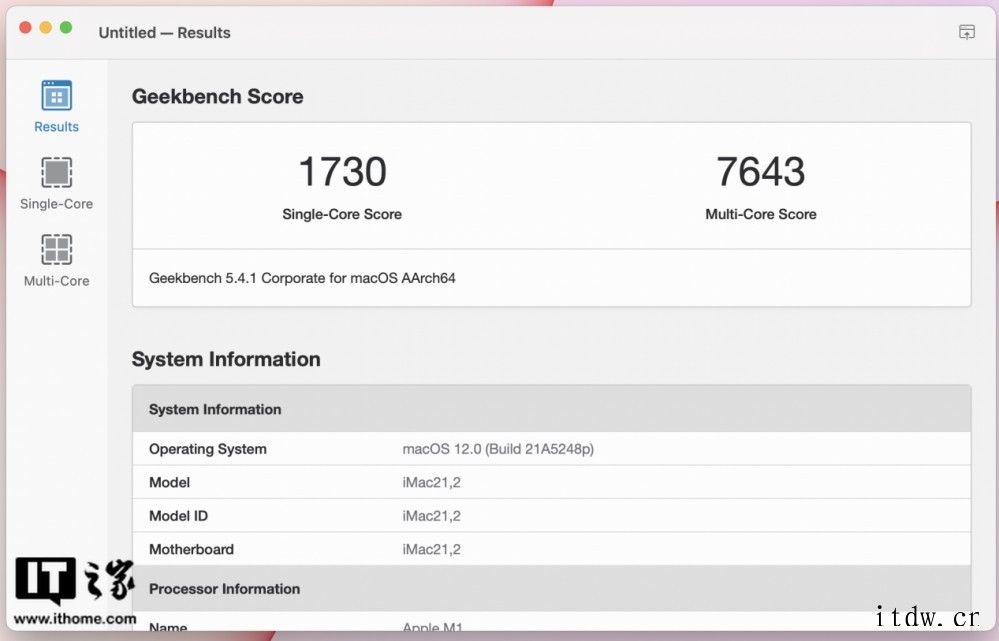This screenshot has width=999, height=641.
Task: Click the red close window button
Action: coord(25,27)
